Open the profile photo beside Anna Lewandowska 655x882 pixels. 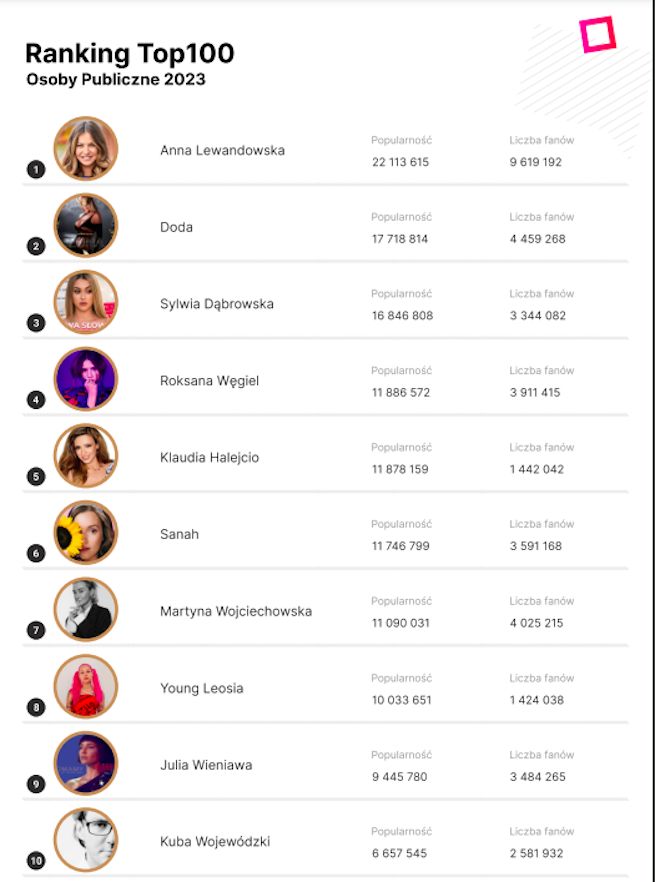(86, 149)
